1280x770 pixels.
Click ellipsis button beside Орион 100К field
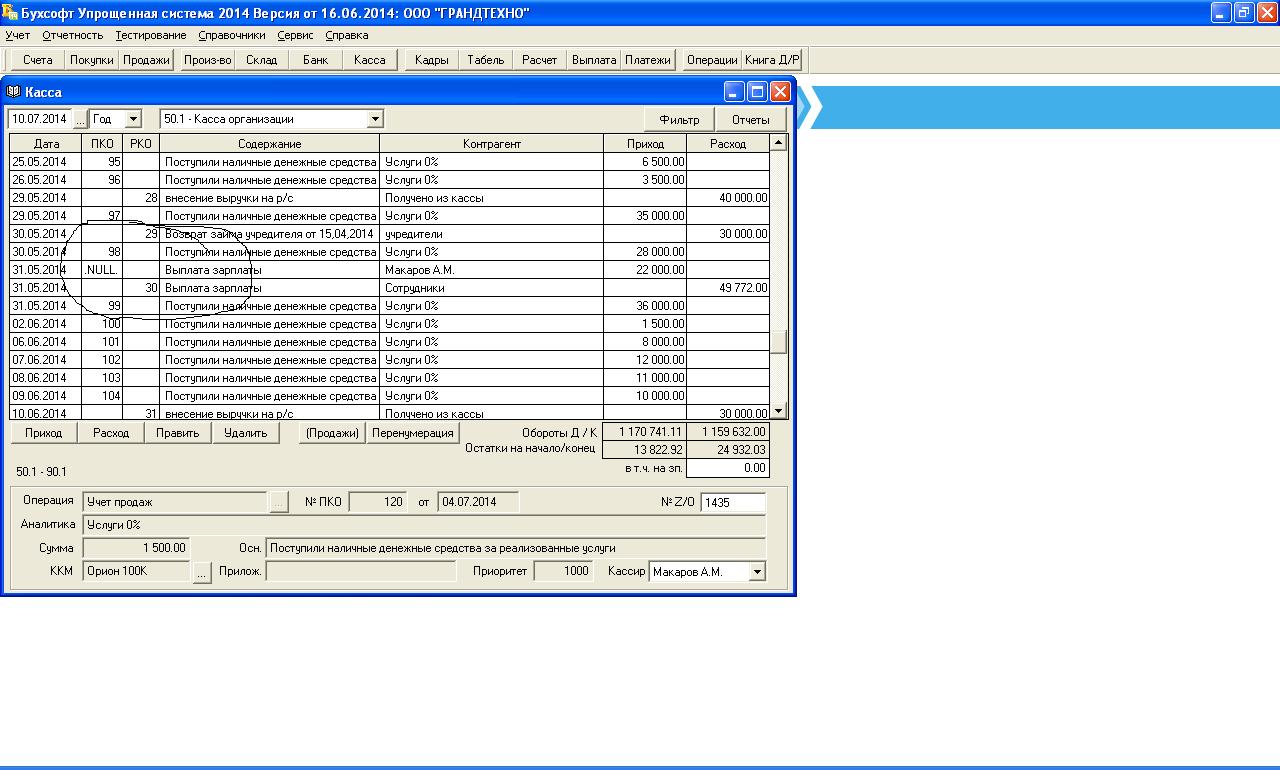[x=202, y=573]
